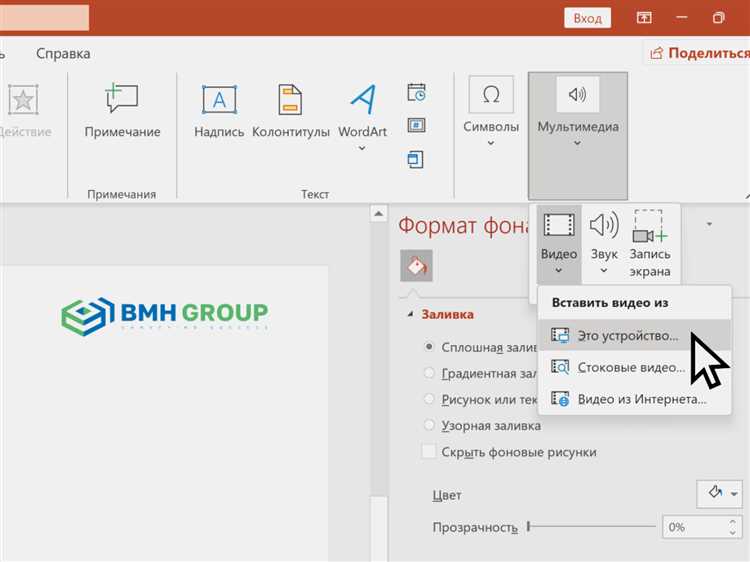Enable Скрыть фоновые рисунки checkbox
Screen dimensions: 750x562
pyautogui.click(x=429, y=452)
